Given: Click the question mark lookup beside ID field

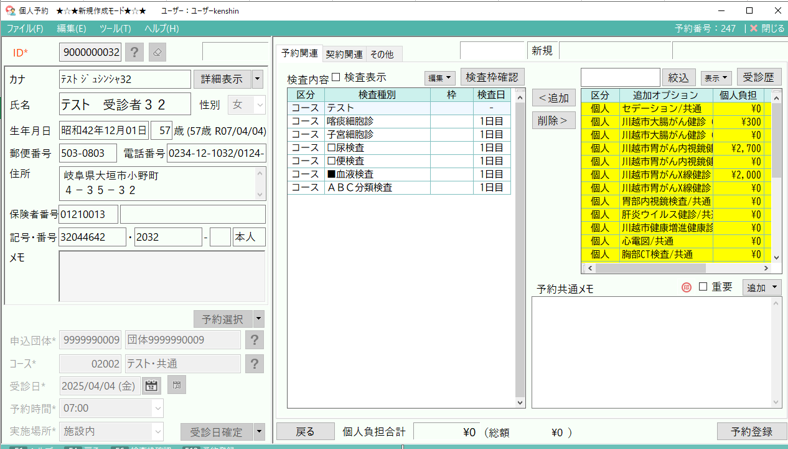Looking at the screenshot, I should [x=135, y=52].
